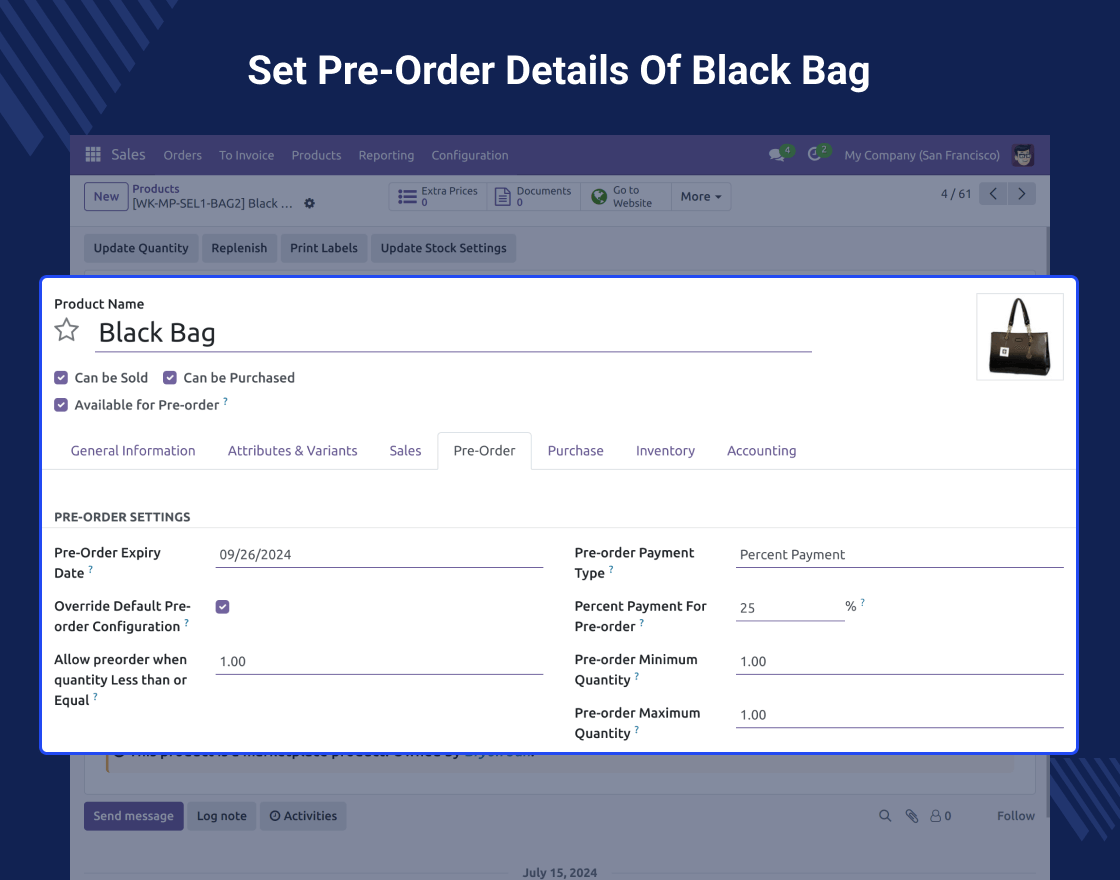1120x880 pixels.
Task: Open the Orders menu
Action: (x=182, y=155)
